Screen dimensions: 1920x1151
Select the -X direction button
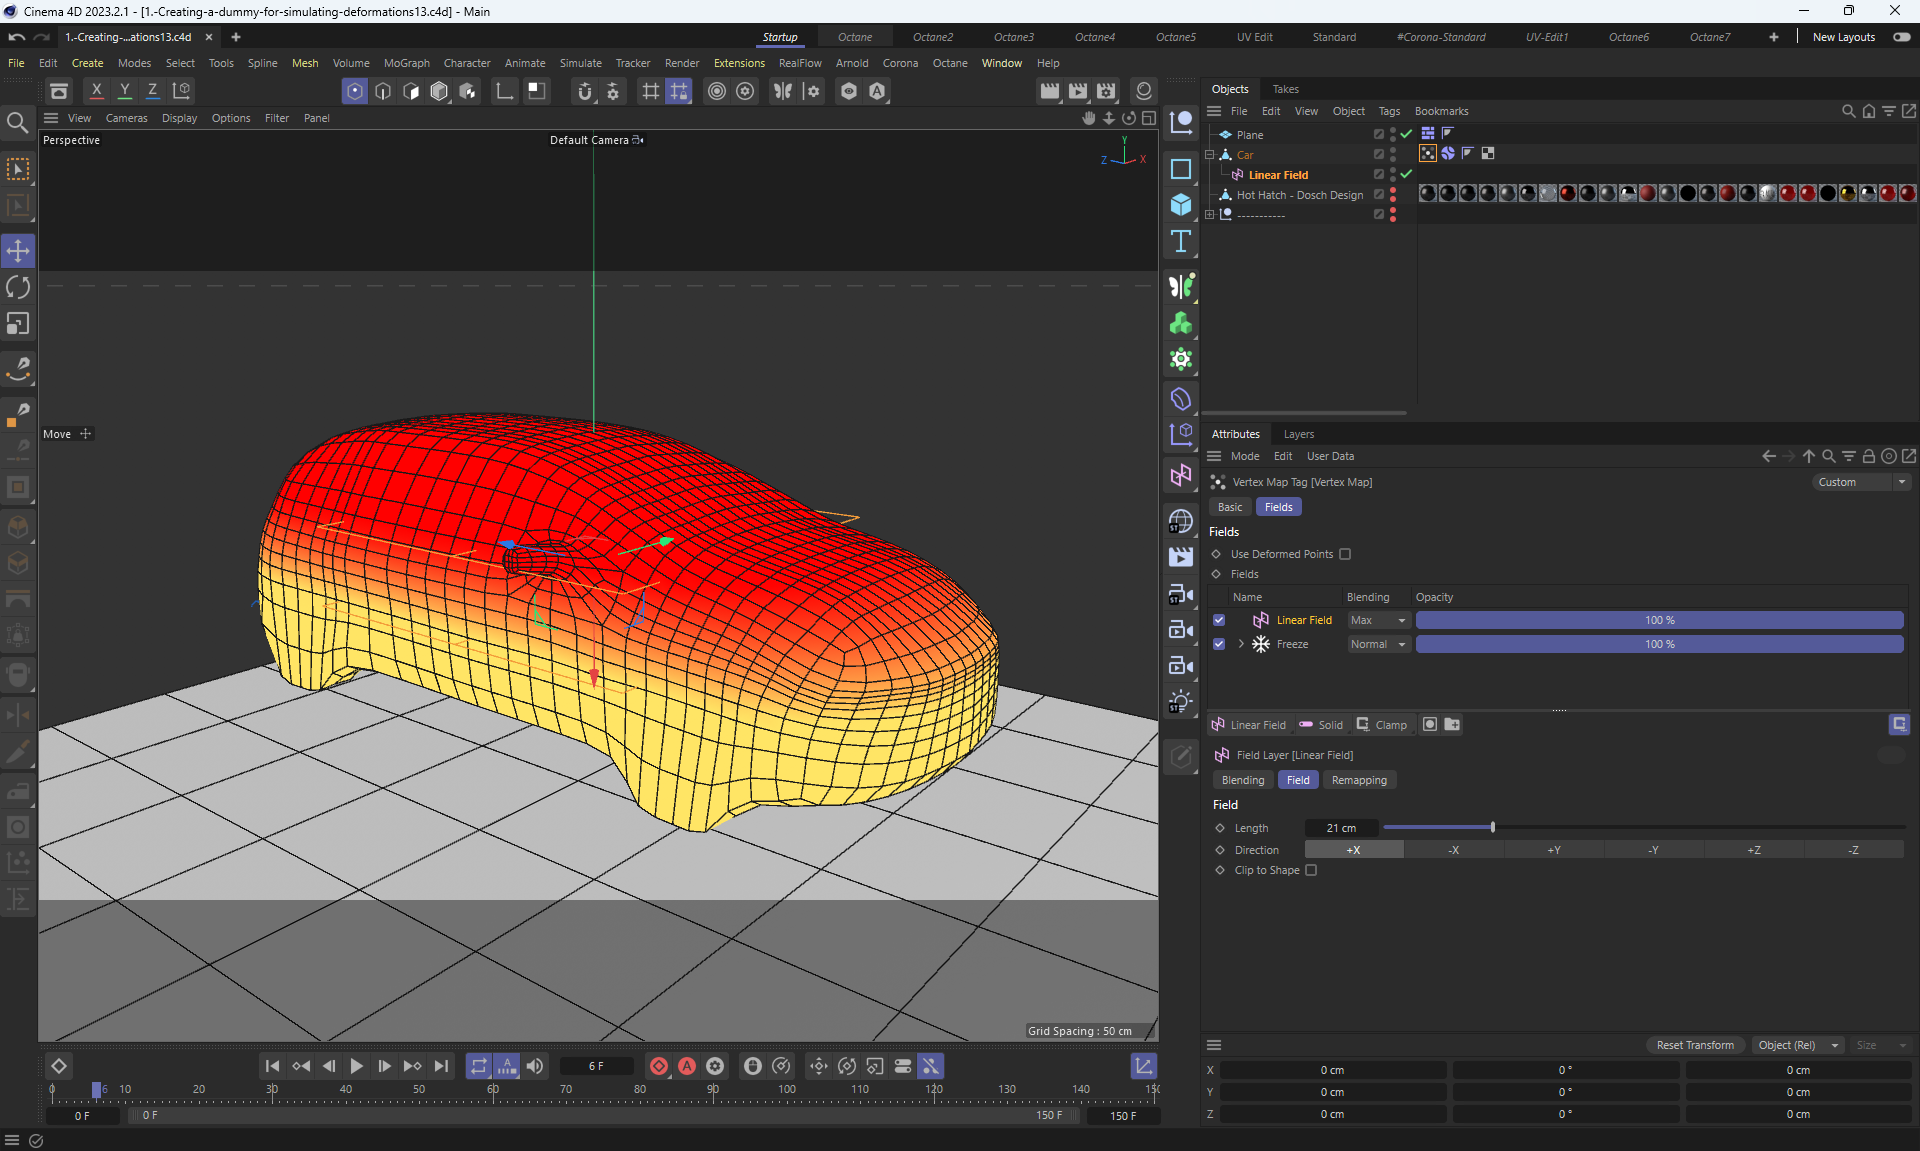(1453, 850)
